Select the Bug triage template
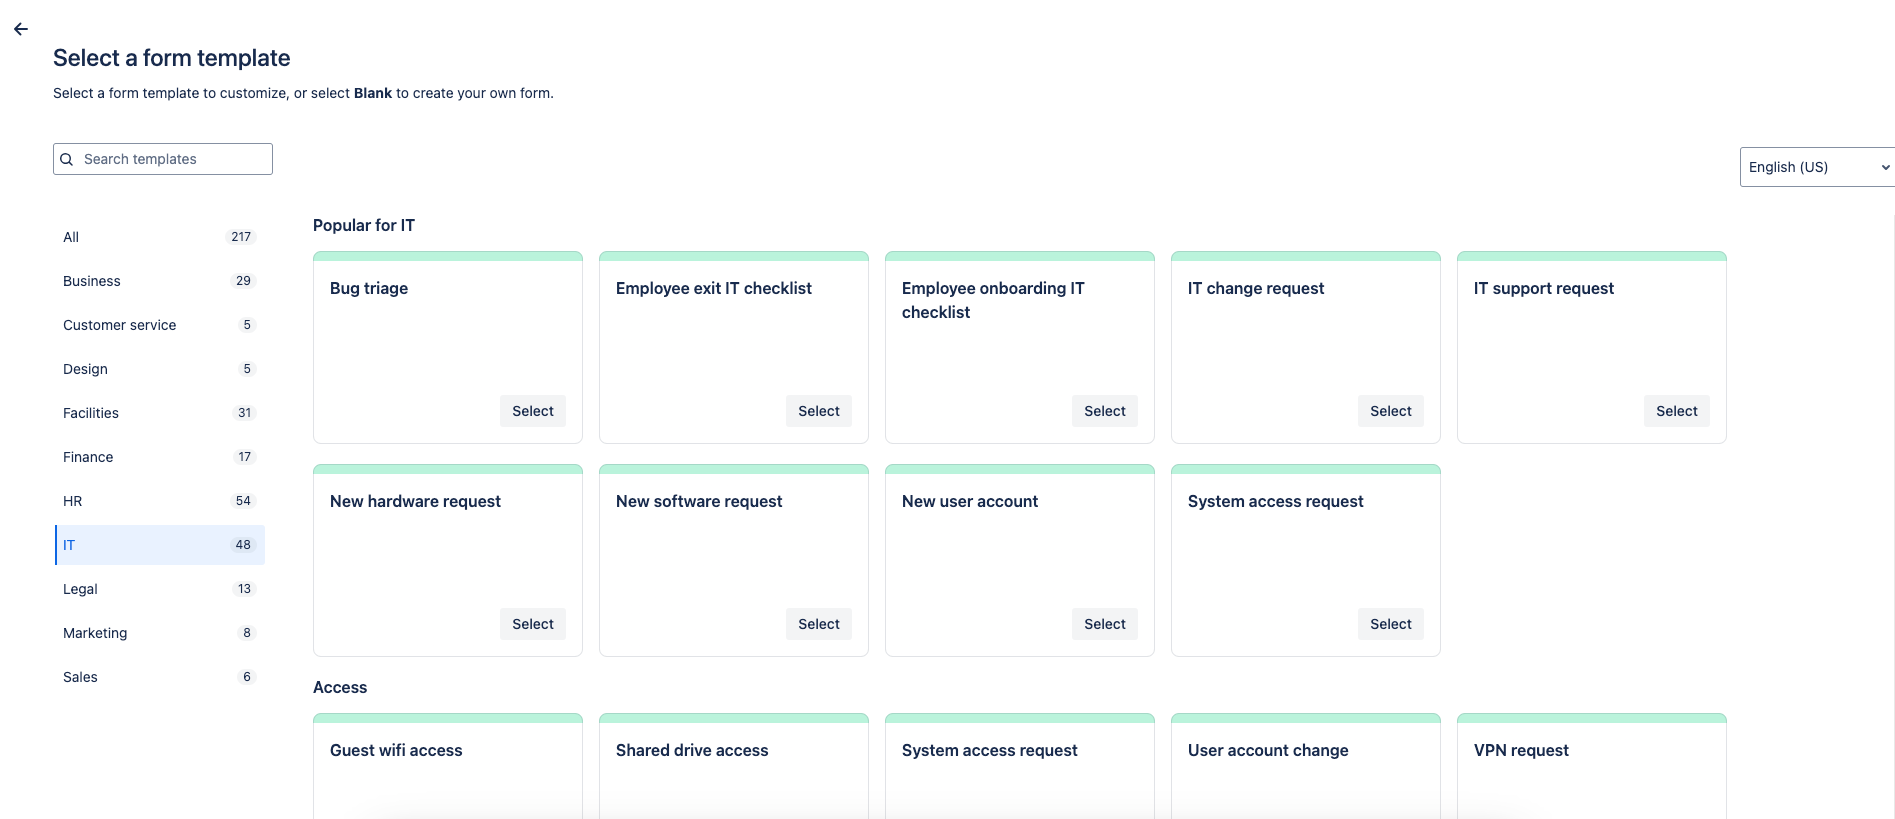The width and height of the screenshot is (1895, 819). pyautogui.click(x=532, y=411)
